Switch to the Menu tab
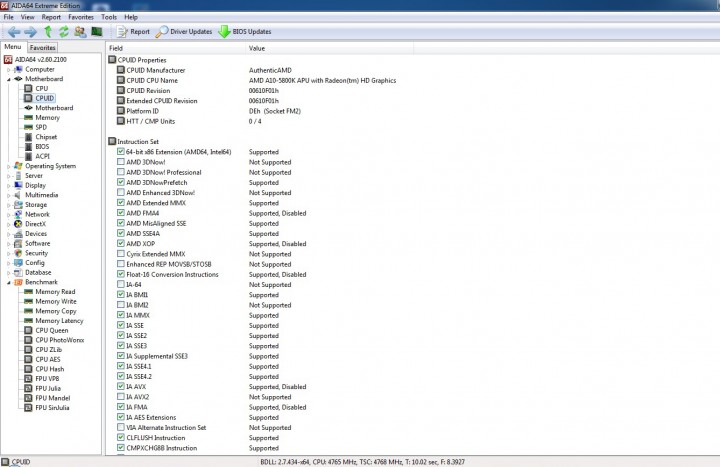This screenshot has height=467, width=720. (13, 47)
